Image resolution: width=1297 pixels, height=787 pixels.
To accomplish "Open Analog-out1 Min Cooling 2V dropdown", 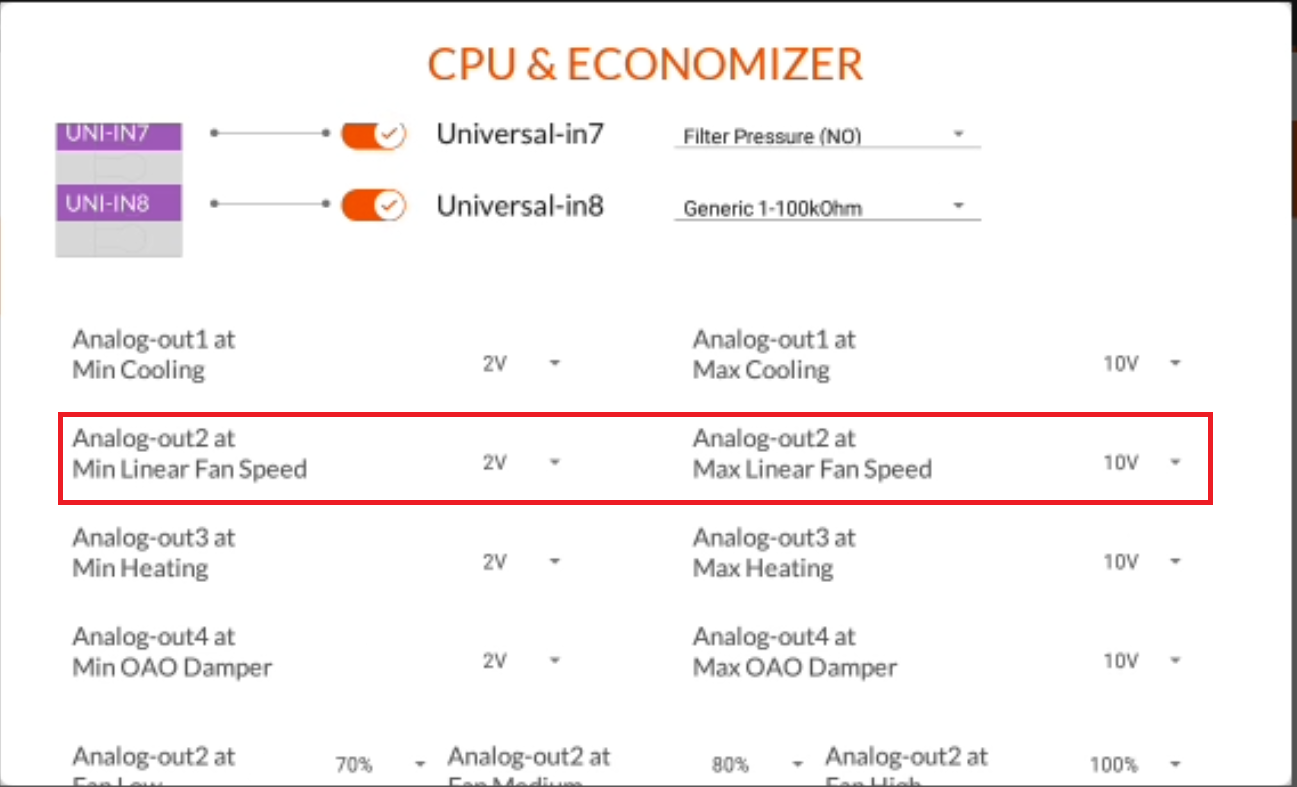I will pyautogui.click(x=556, y=364).
